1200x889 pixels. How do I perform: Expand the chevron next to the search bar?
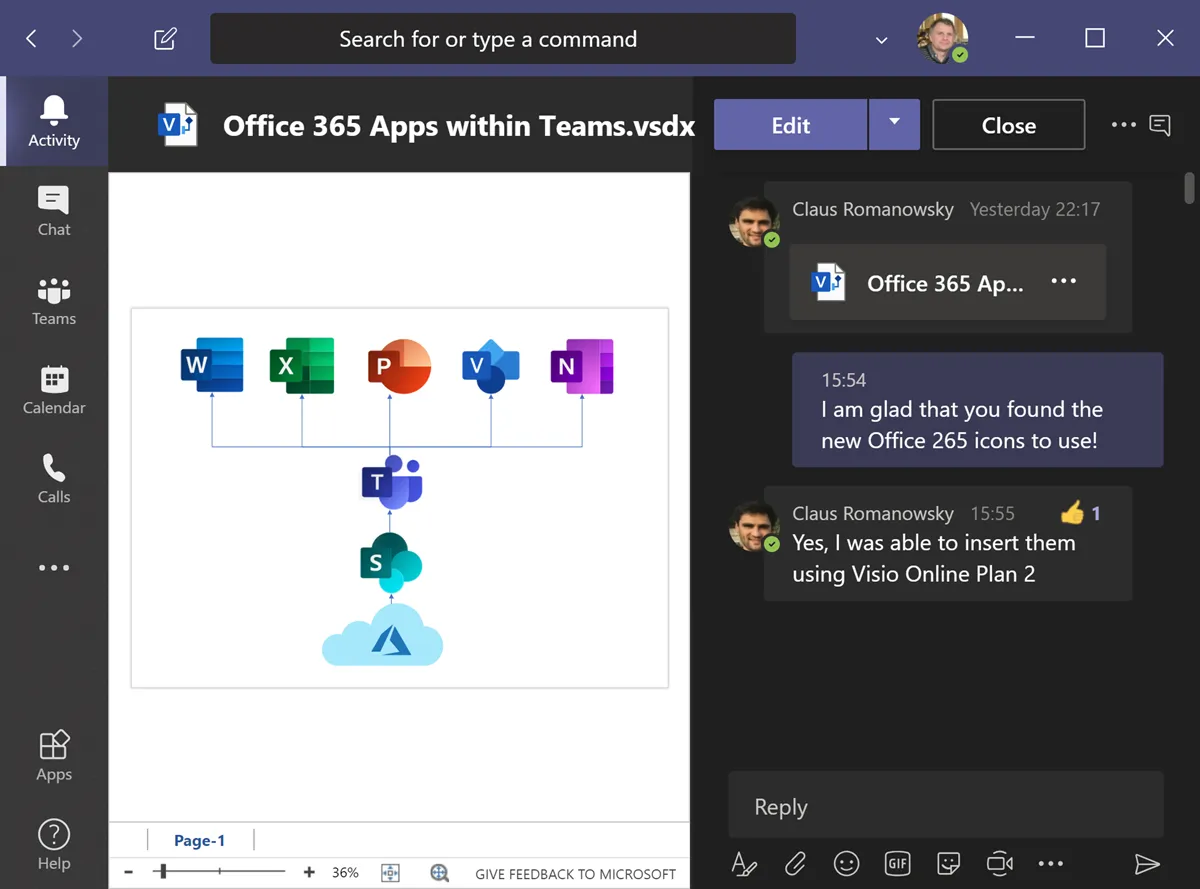pyautogui.click(x=880, y=40)
